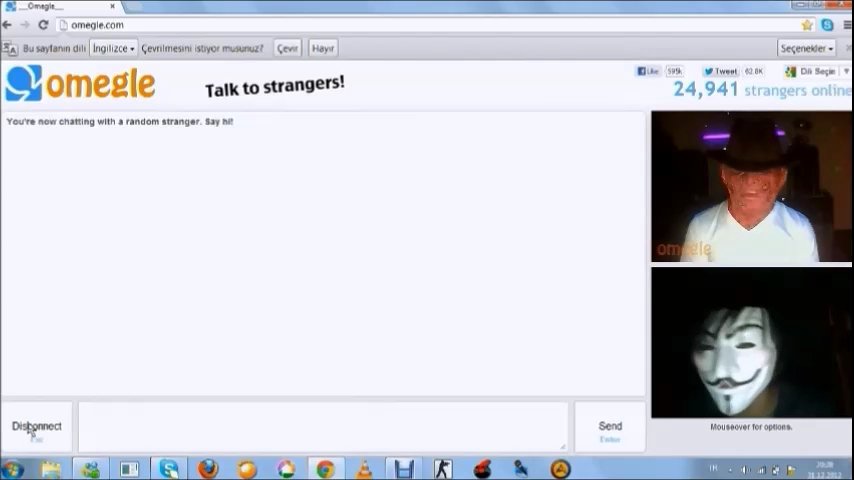Open Windows Explorer from the taskbar
Viewport: 854px width, 480px height.
[x=51, y=469]
